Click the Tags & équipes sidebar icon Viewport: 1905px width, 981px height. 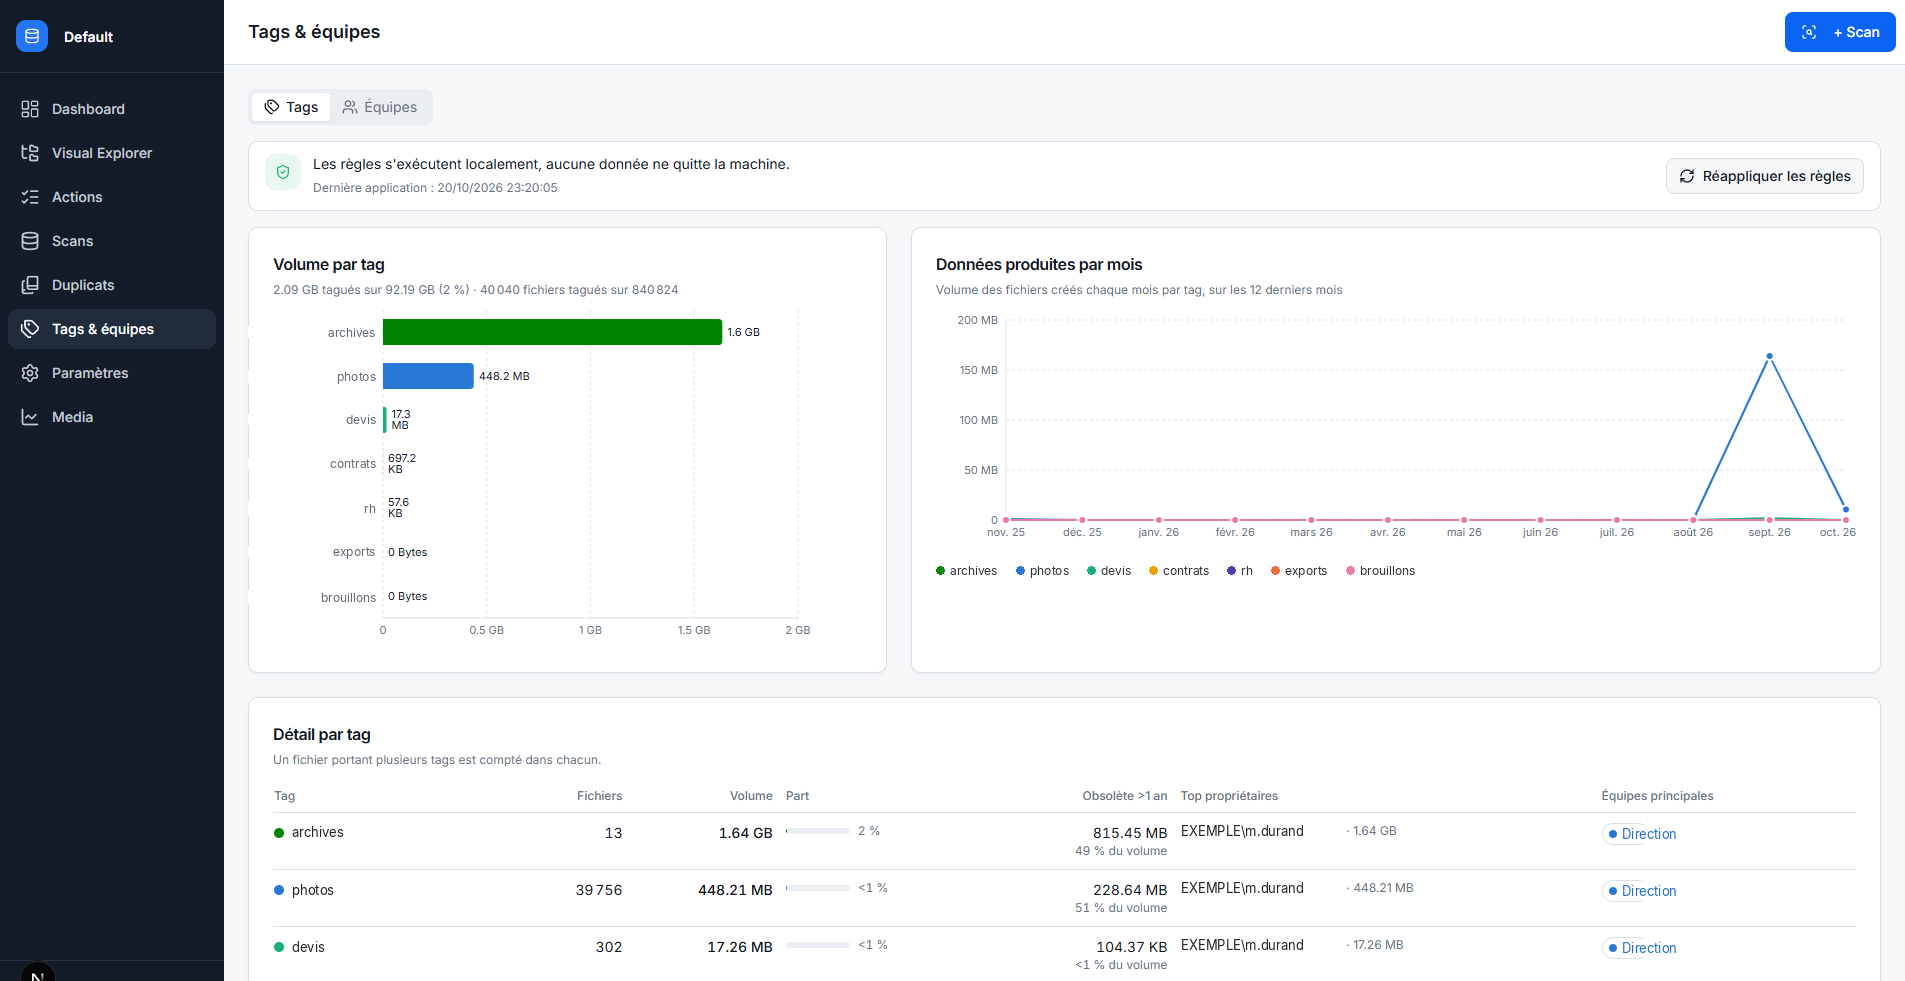[x=30, y=329]
